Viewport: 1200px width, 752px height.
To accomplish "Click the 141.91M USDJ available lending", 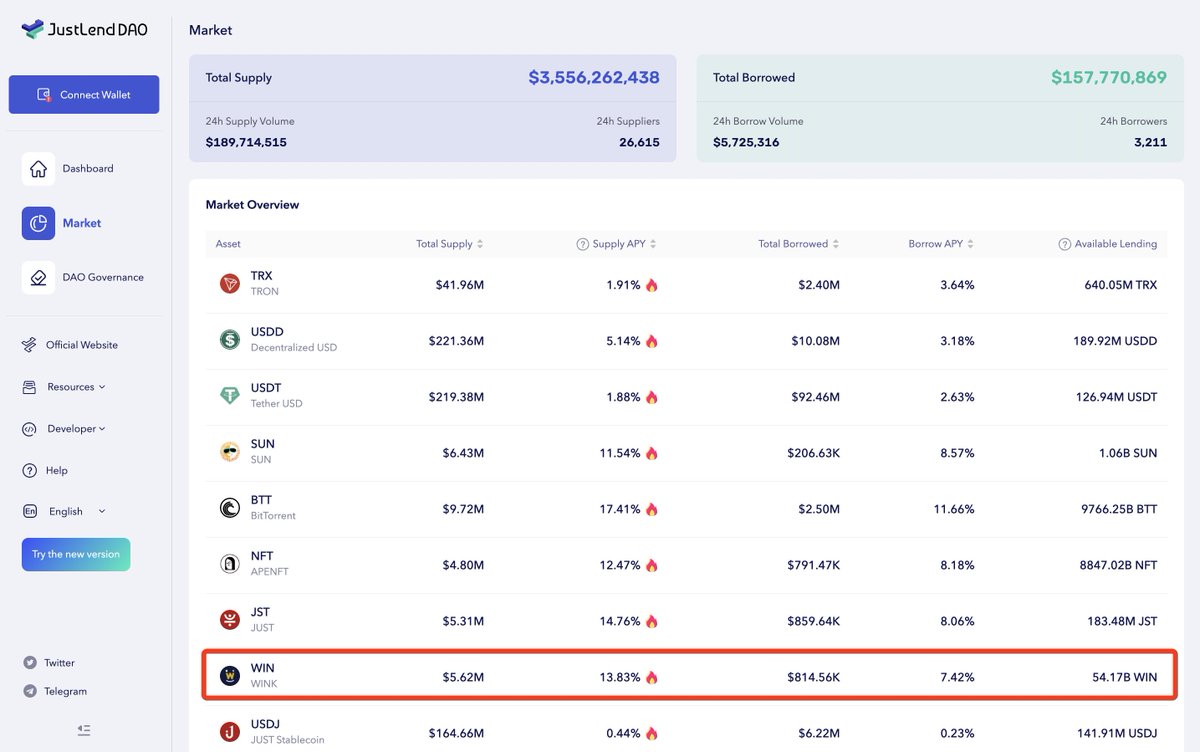I will tap(1115, 733).
